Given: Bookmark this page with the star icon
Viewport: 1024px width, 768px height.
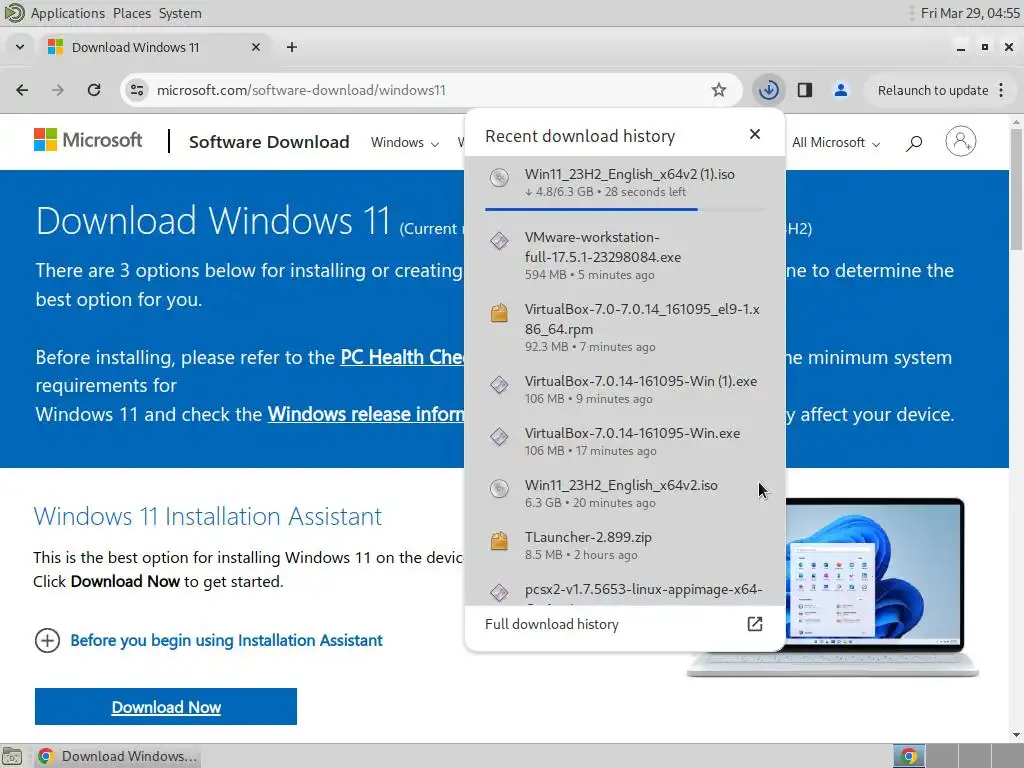Looking at the screenshot, I should (x=718, y=90).
